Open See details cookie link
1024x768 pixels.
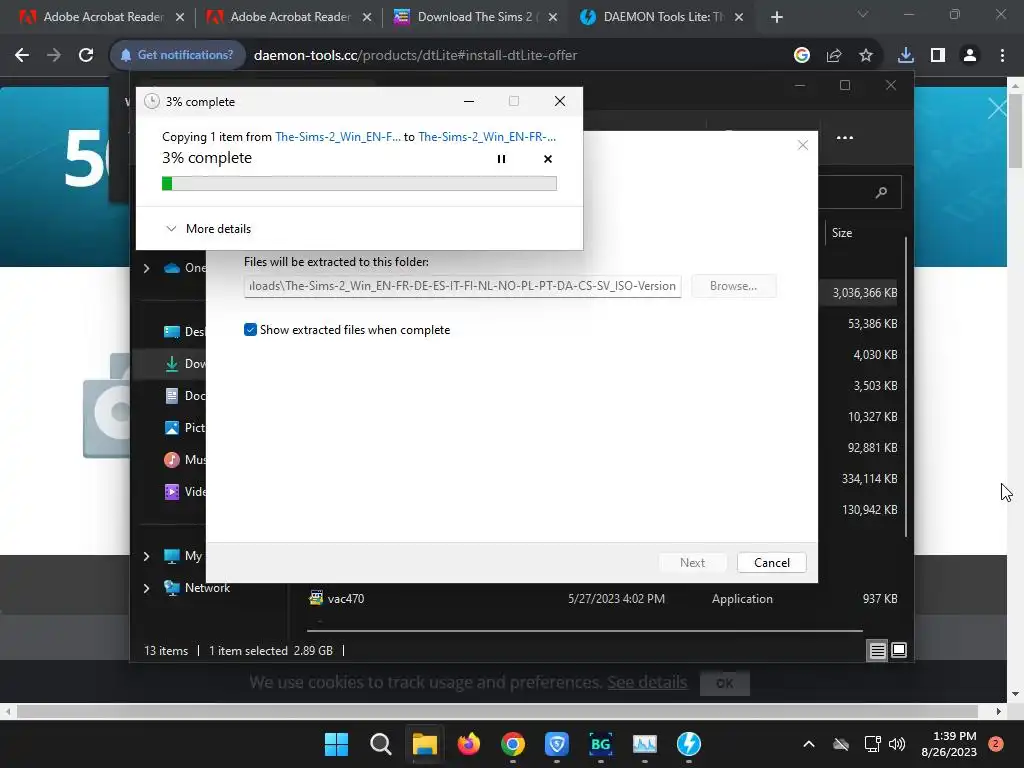pyautogui.click(x=647, y=682)
